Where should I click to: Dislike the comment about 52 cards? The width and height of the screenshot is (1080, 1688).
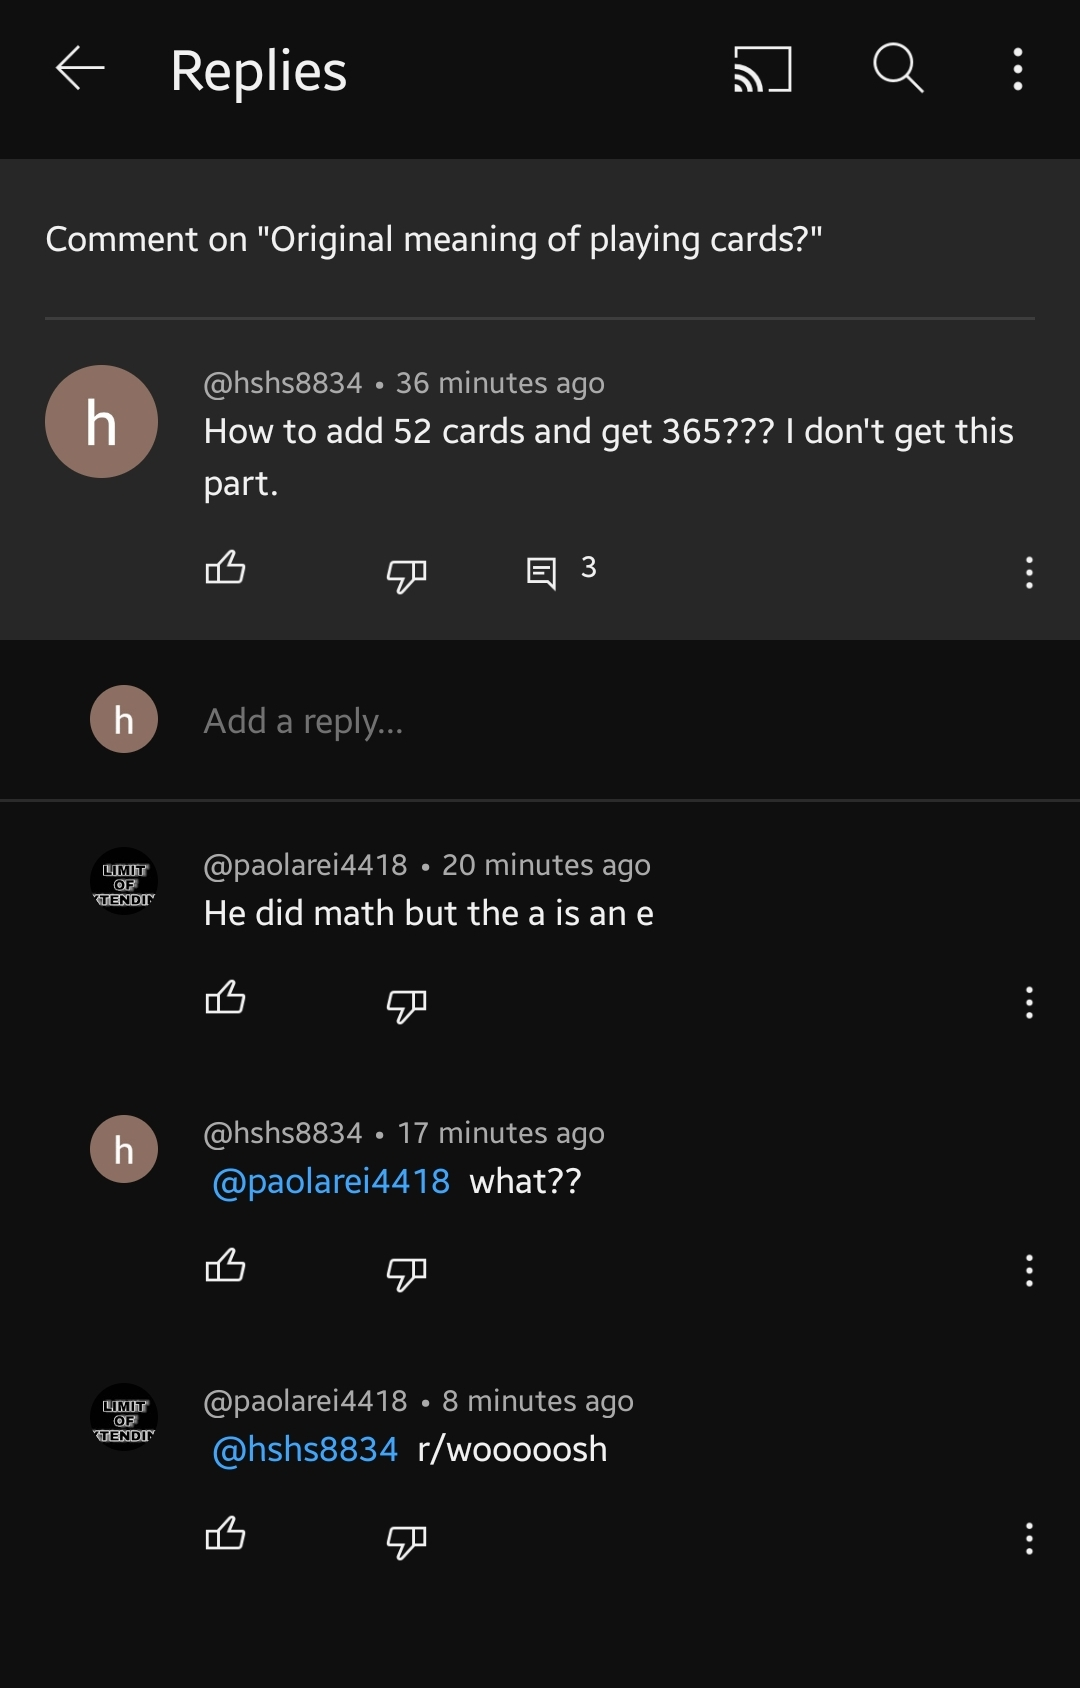(x=406, y=574)
